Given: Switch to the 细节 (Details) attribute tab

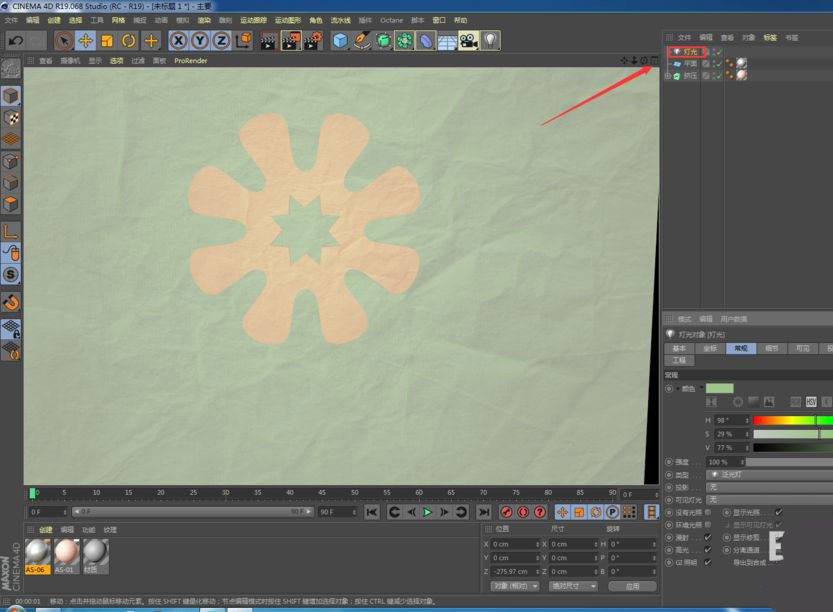Looking at the screenshot, I should coord(772,348).
